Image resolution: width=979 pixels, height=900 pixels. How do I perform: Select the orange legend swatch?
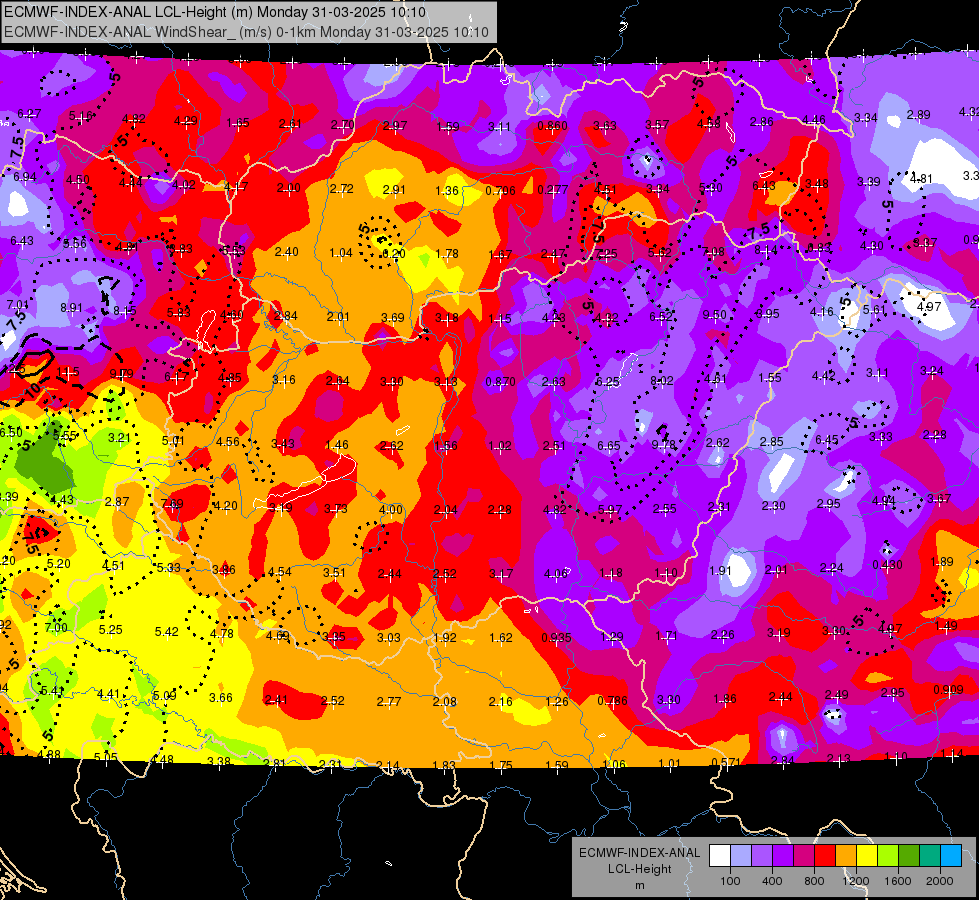click(x=846, y=855)
